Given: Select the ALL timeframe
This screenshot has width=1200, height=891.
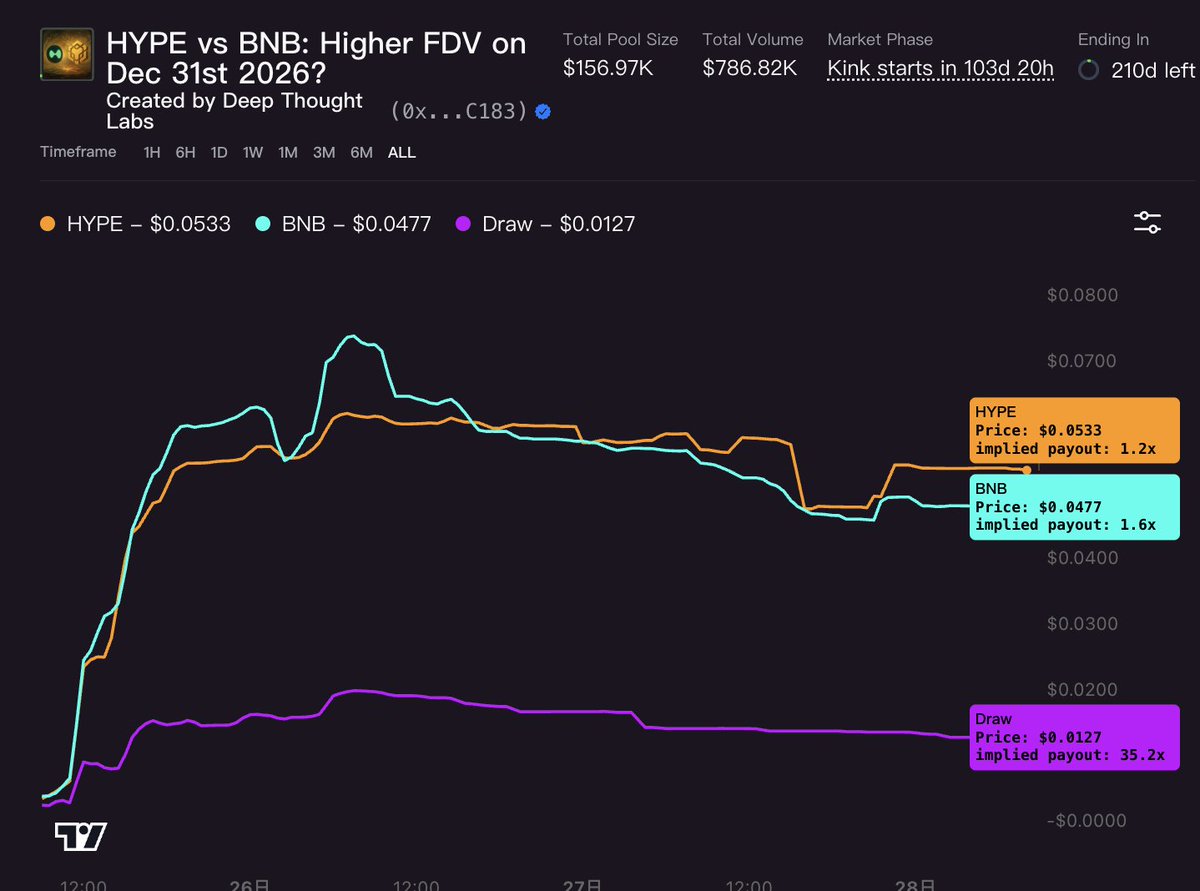Looking at the screenshot, I should [402, 152].
